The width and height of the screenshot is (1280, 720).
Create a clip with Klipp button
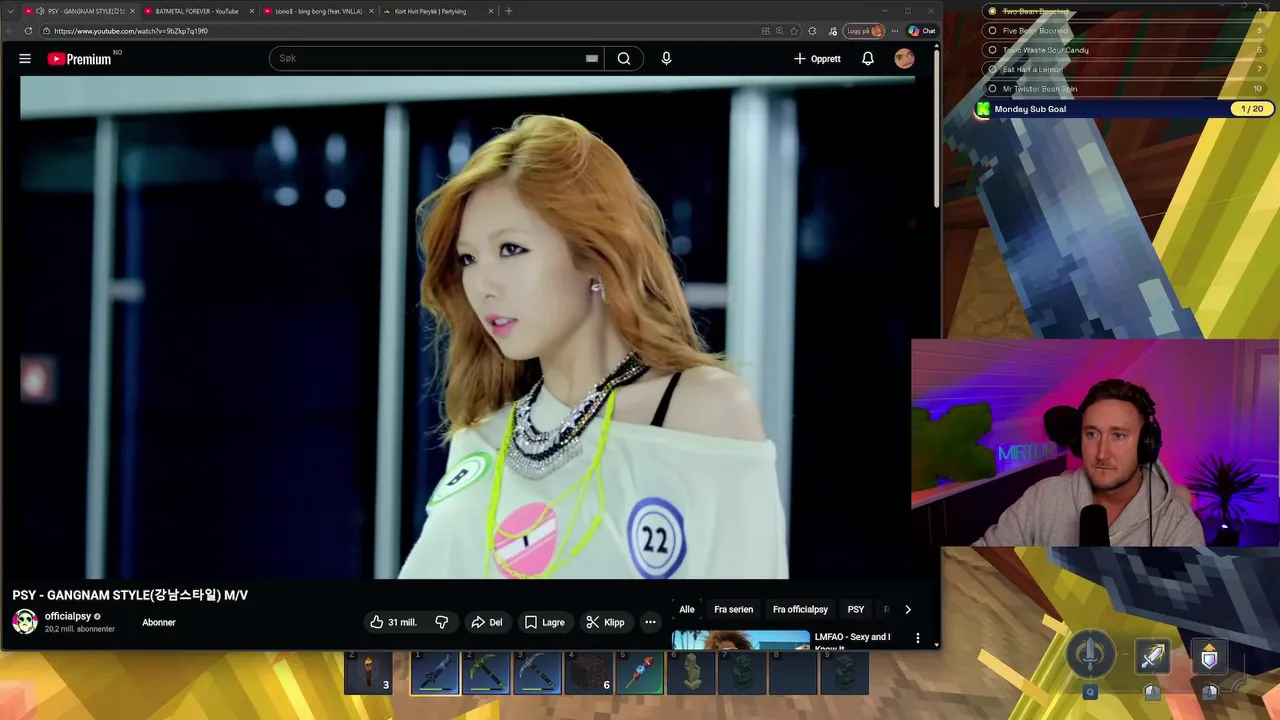605,622
